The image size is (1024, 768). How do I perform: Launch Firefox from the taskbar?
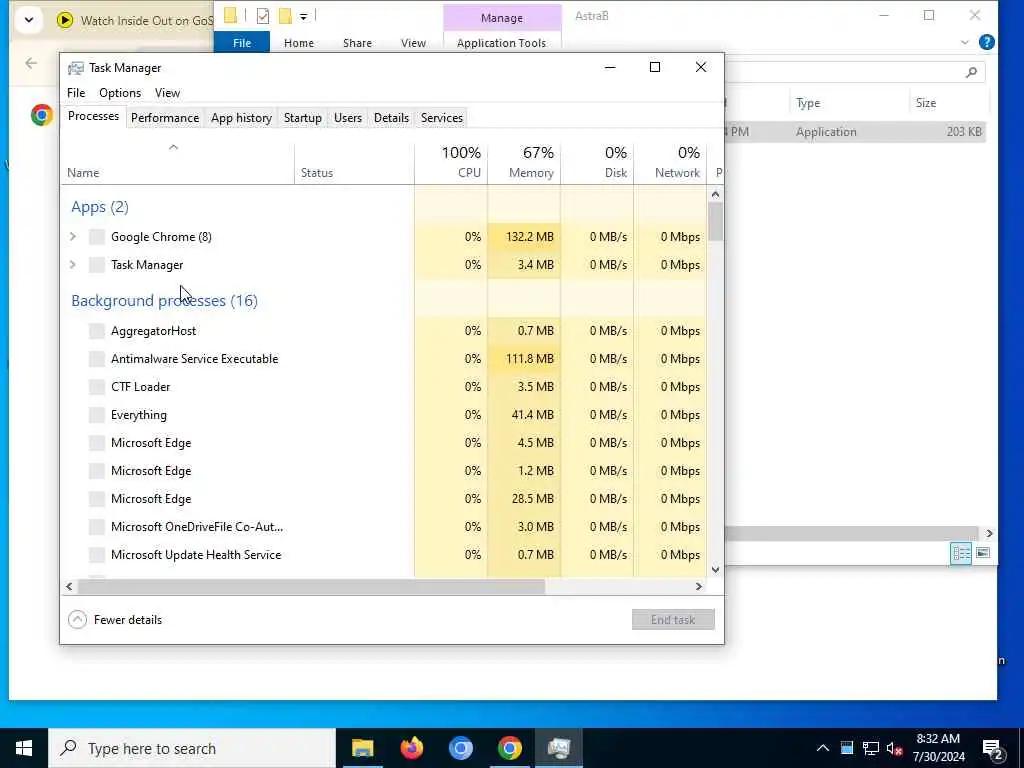pos(411,748)
